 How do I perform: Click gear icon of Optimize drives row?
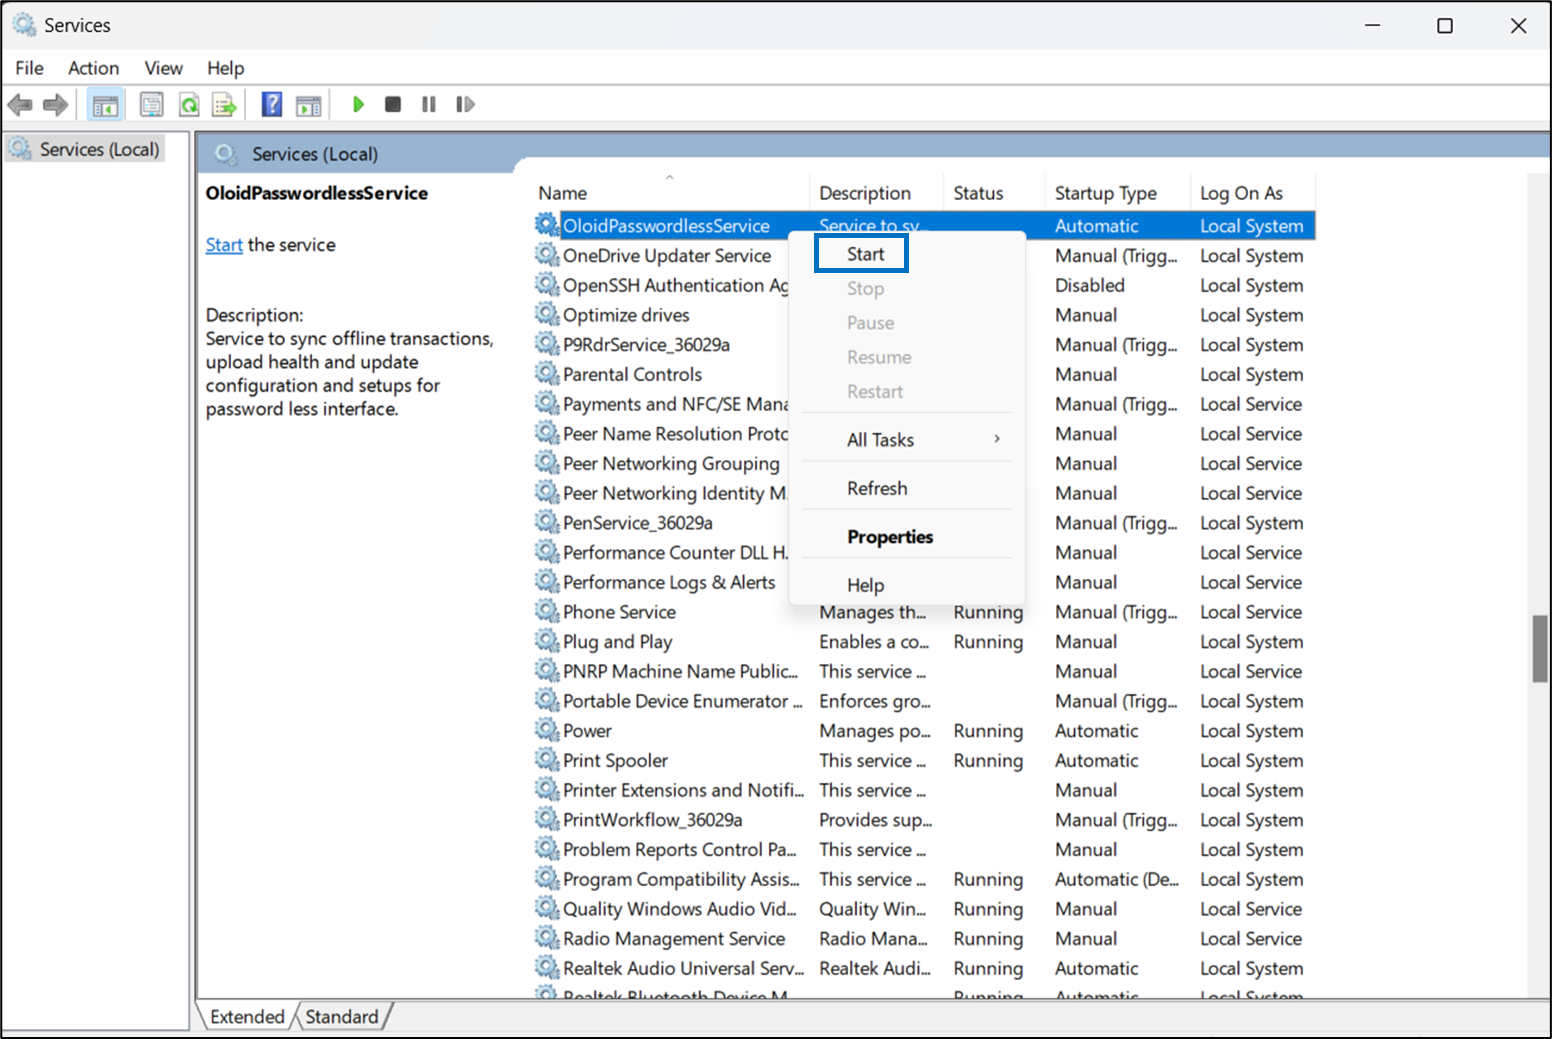point(547,315)
